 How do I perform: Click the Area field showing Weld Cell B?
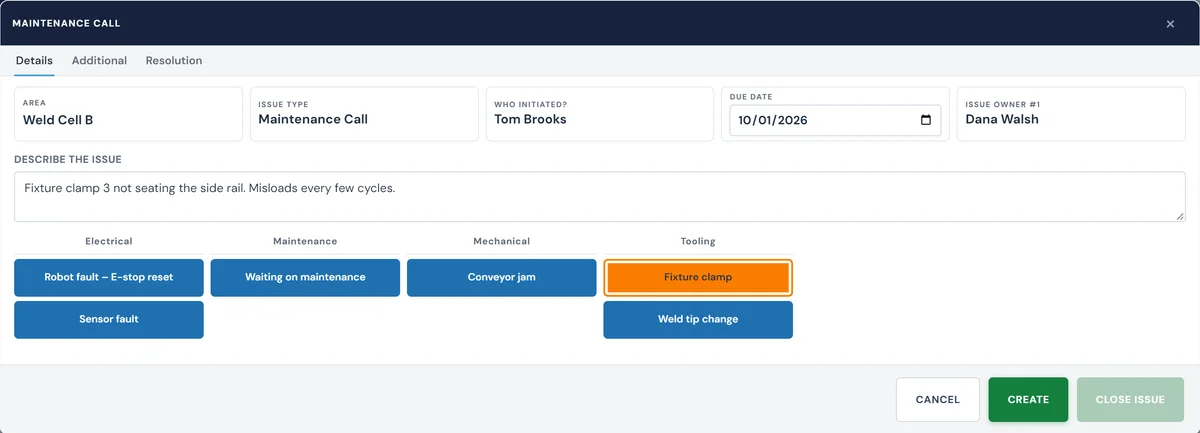[128, 114]
